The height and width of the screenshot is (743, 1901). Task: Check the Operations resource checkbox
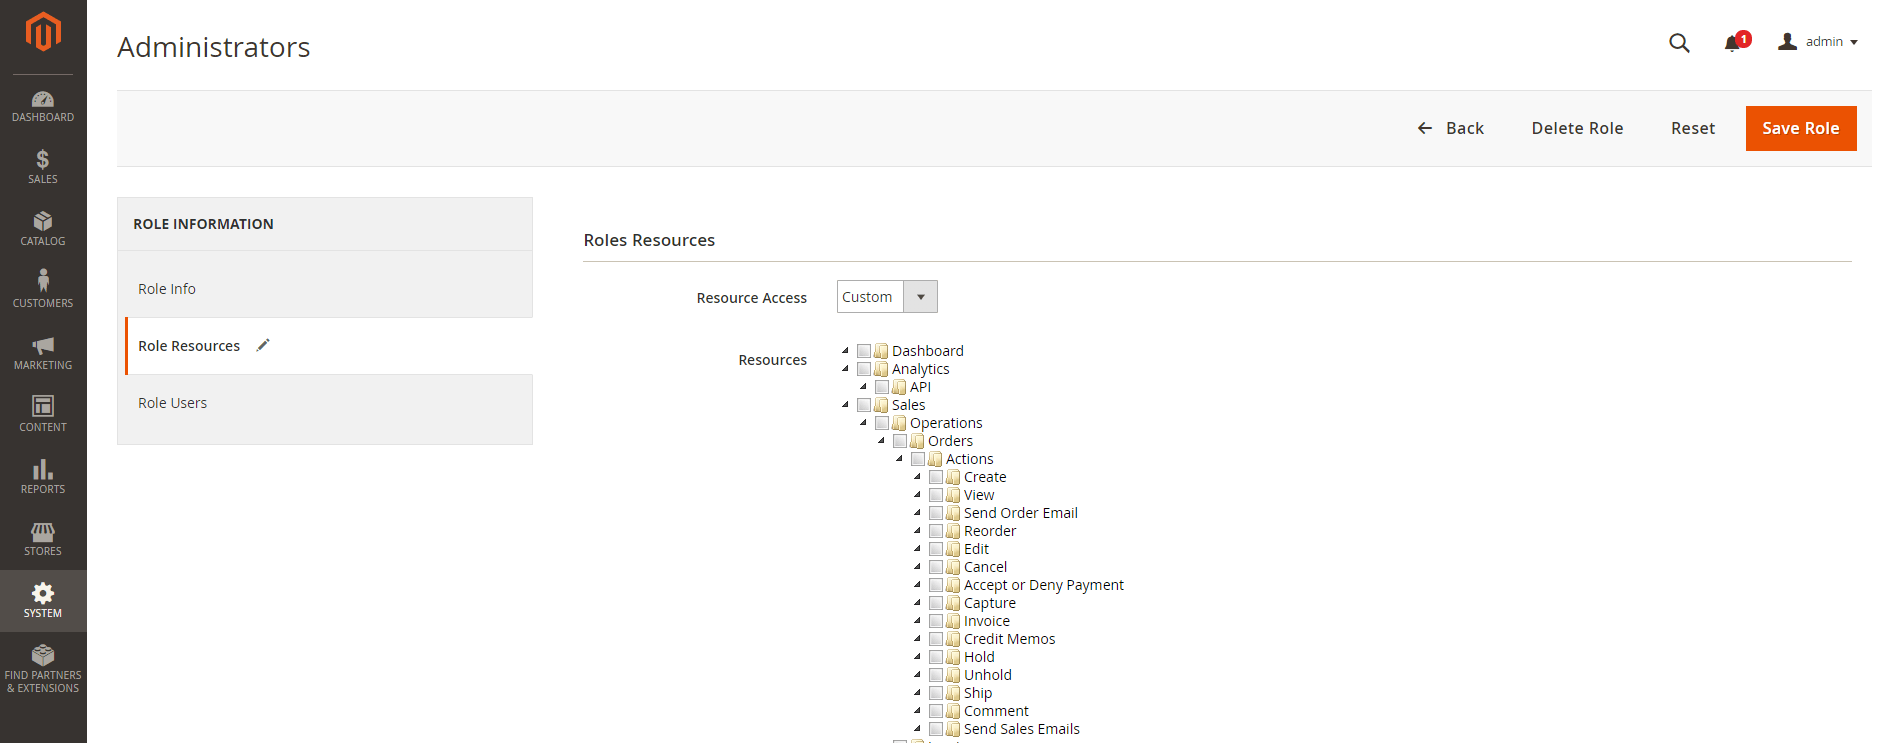[x=882, y=423]
